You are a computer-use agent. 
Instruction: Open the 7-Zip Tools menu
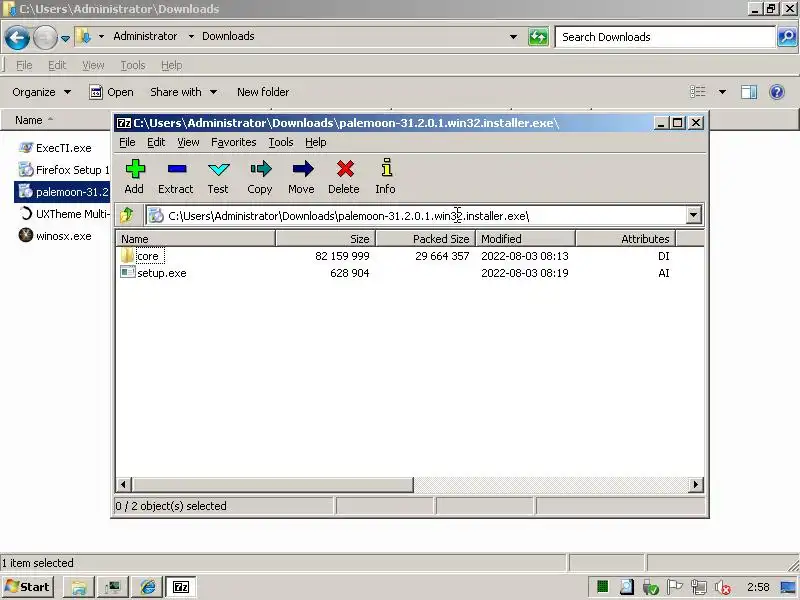click(x=281, y=142)
